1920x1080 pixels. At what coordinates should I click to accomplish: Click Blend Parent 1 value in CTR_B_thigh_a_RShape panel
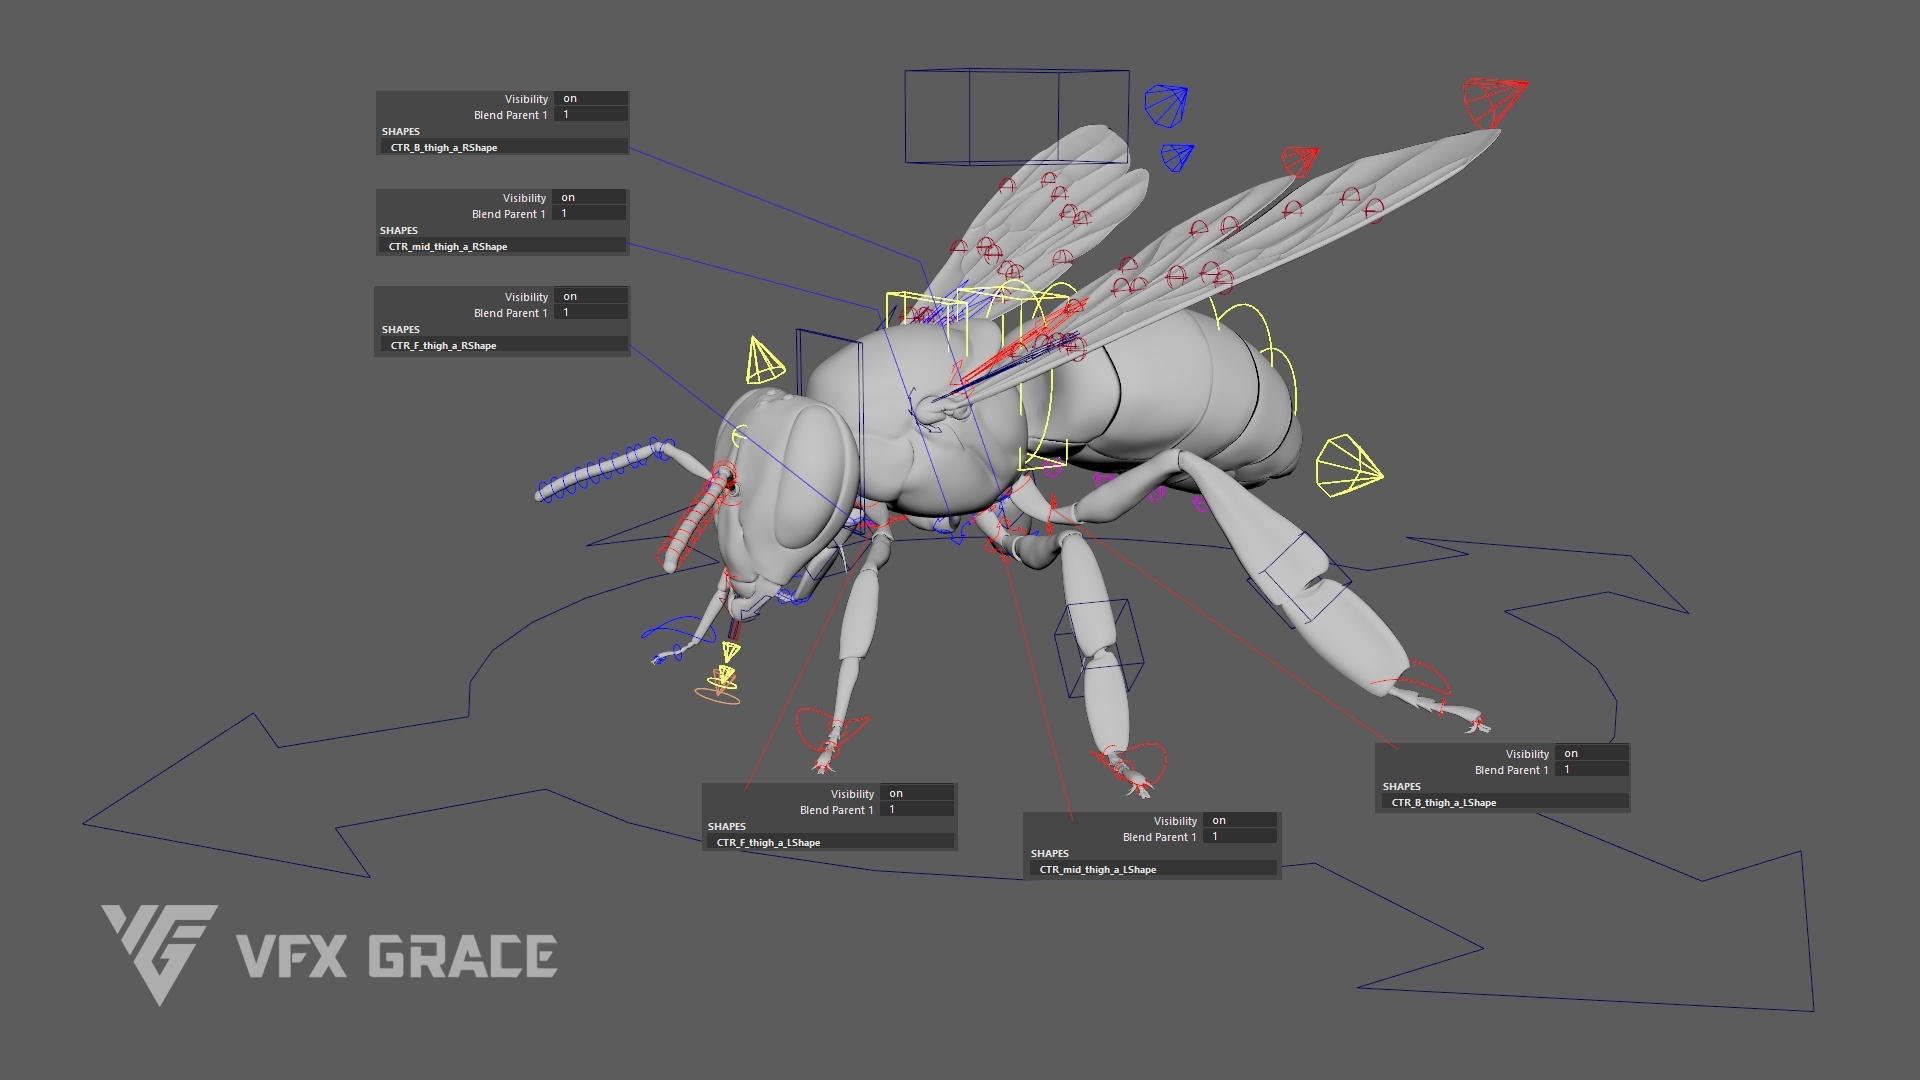591,115
